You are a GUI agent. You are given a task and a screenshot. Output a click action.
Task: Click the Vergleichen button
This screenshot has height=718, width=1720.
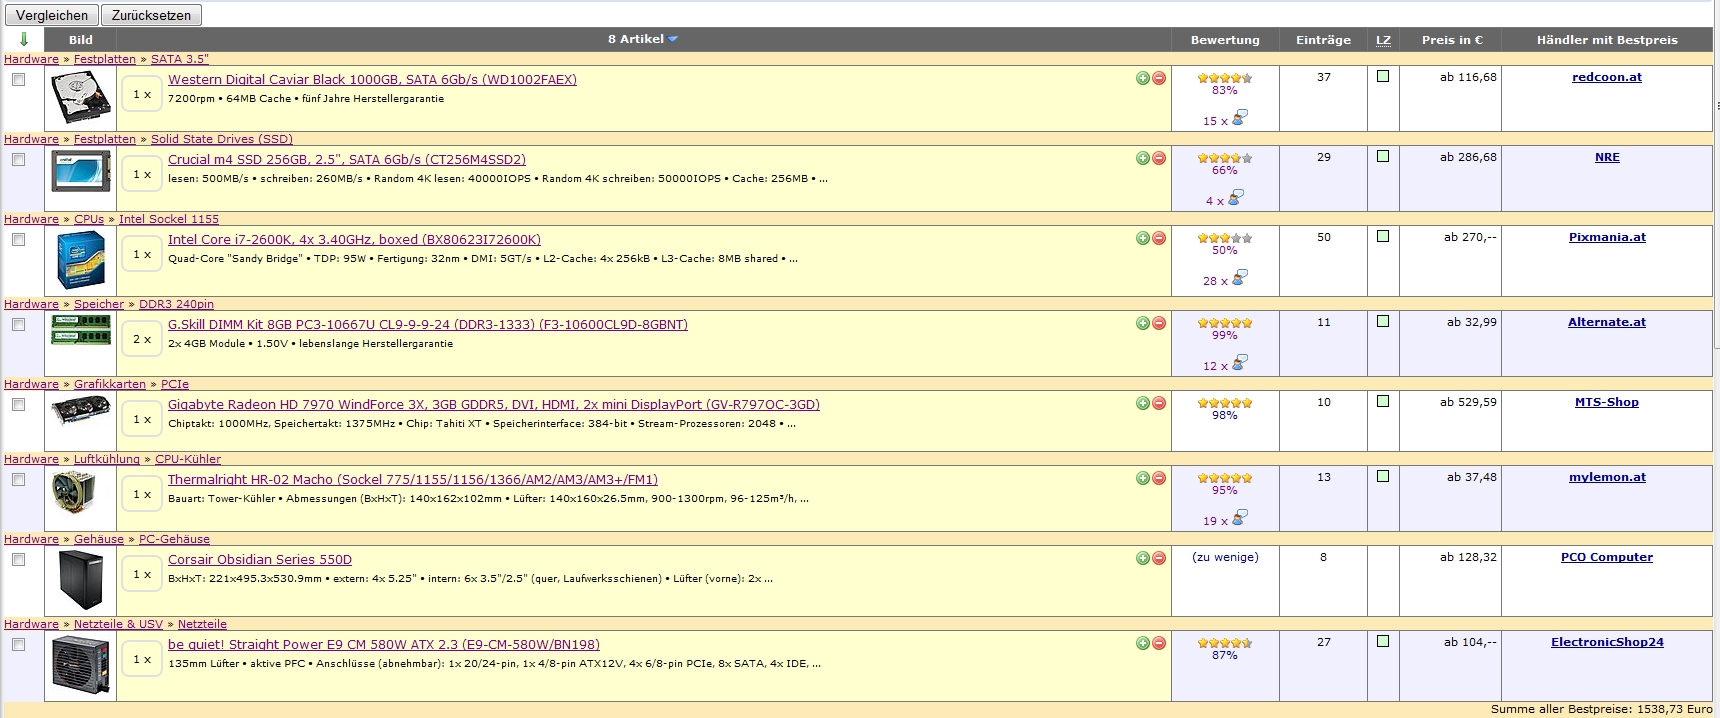(52, 15)
